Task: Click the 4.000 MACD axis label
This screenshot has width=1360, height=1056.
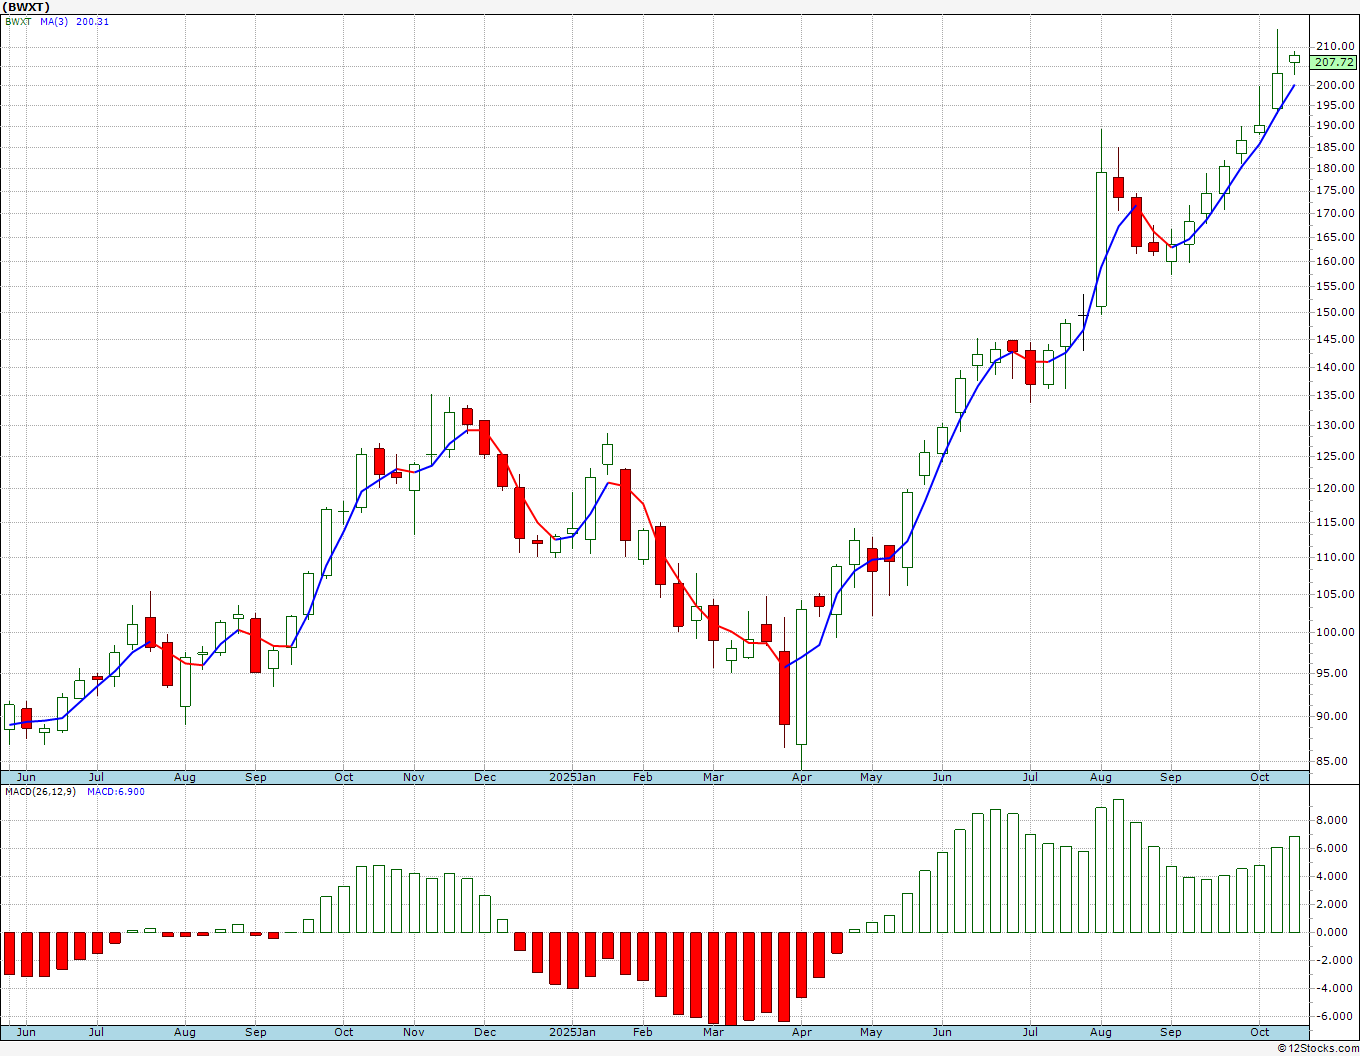Action: click(1334, 876)
